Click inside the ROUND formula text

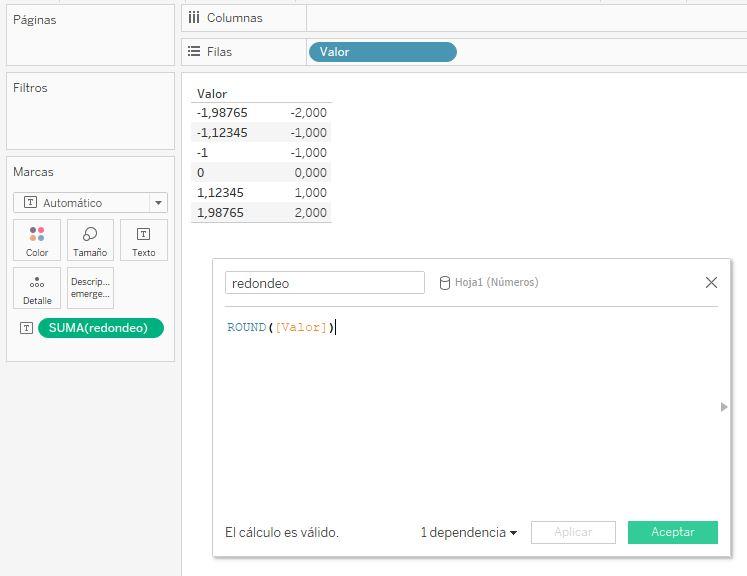[x=280, y=328]
